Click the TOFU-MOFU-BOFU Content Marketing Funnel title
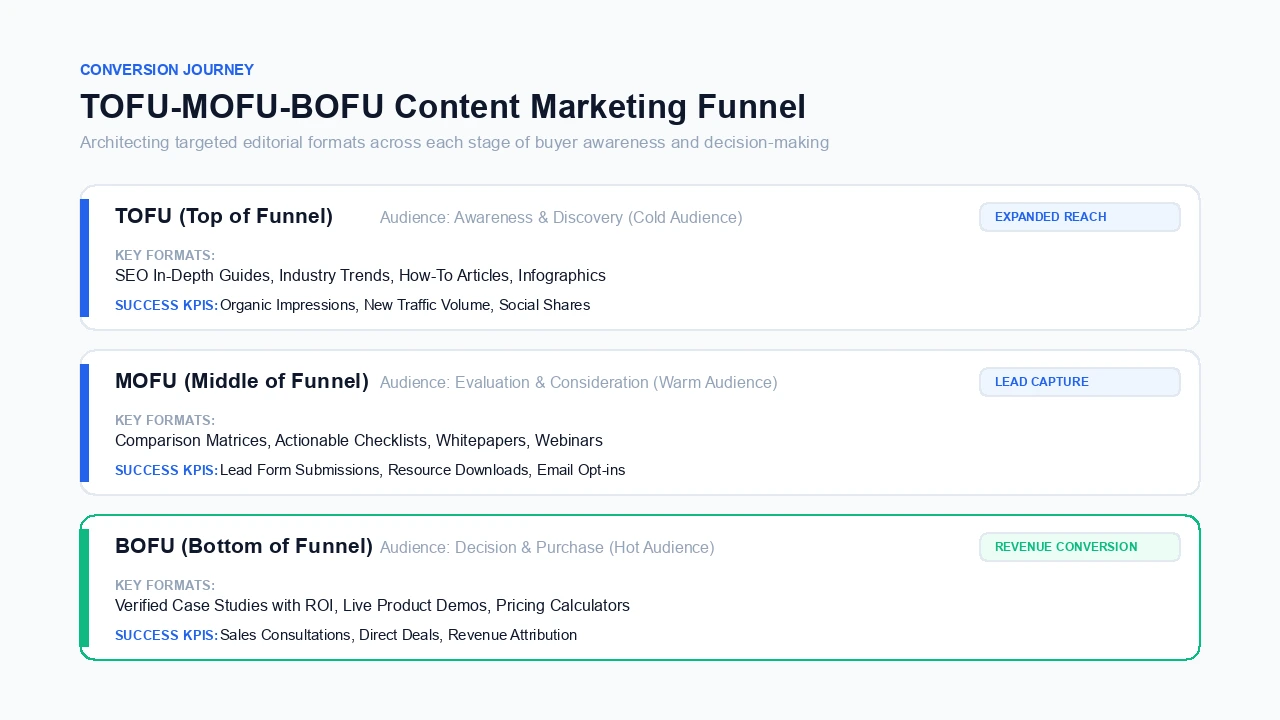The height and width of the screenshot is (720, 1280). click(443, 107)
